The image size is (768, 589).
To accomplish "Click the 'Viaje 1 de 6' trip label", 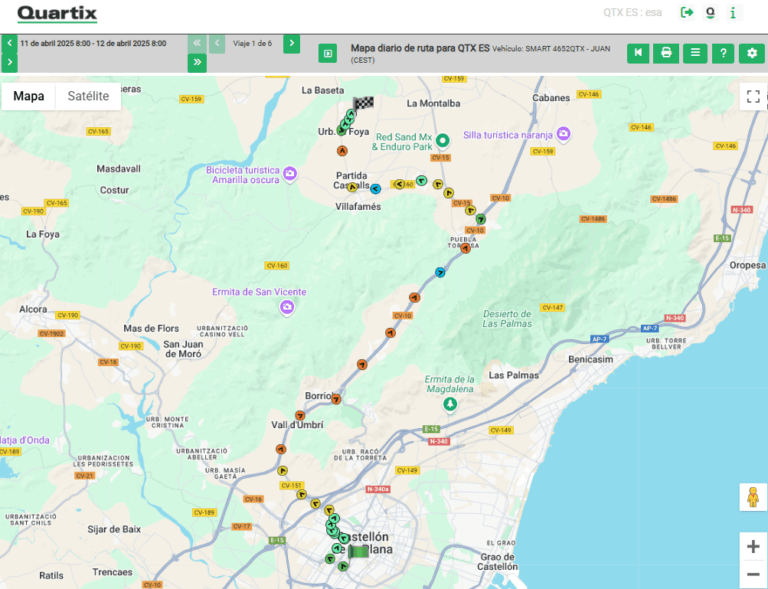I will point(252,44).
